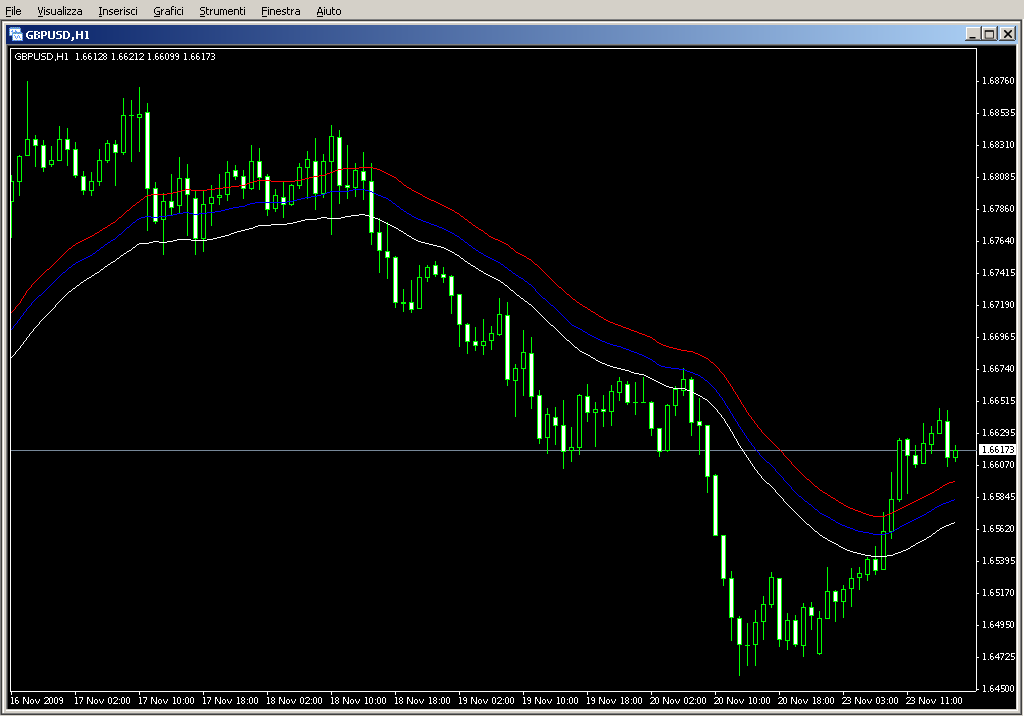Click price scale value 1.67415
This screenshot has height=717, width=1024.
[999, 273]
